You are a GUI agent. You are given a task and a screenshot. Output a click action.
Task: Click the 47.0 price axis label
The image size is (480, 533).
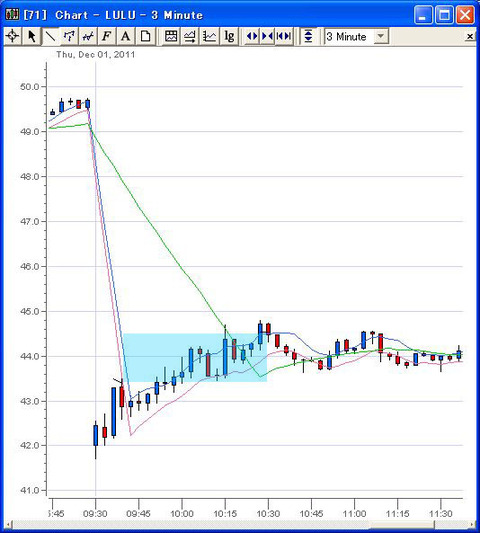pos(29,222)
